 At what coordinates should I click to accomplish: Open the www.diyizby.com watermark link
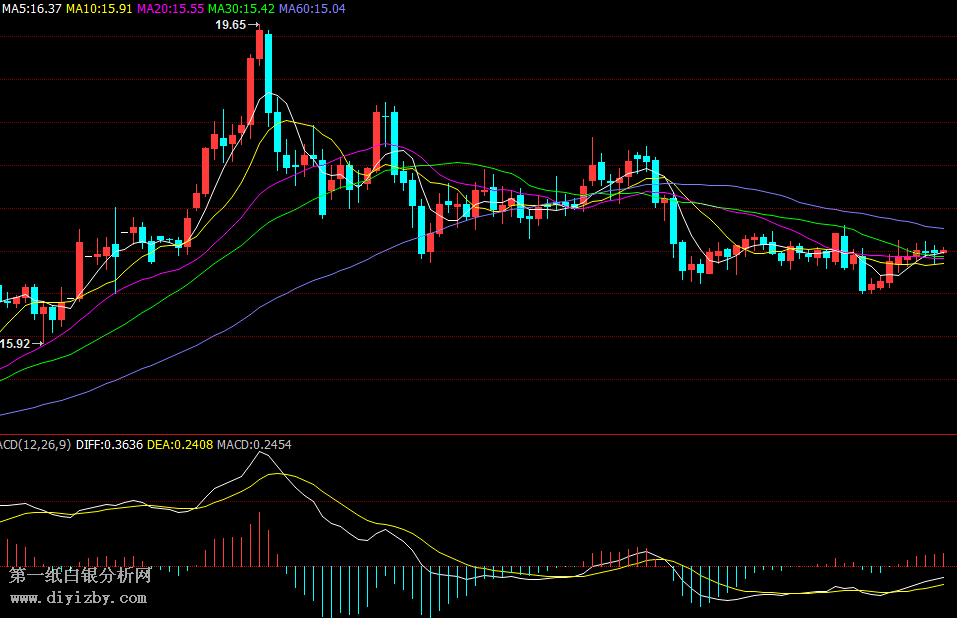pyautogui.click(x=78, y=598)
